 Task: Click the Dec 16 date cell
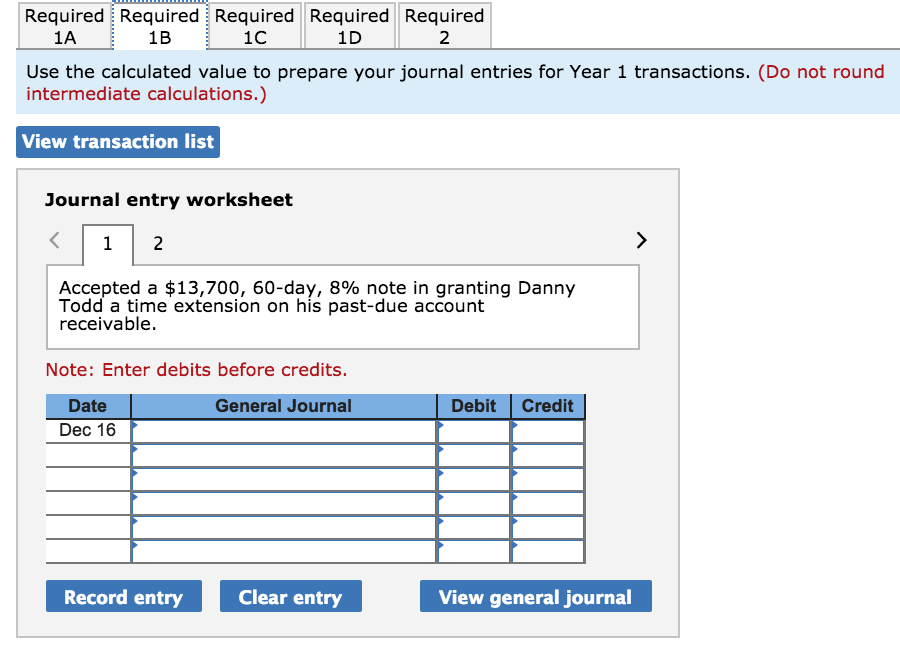[x=87, y=430]
